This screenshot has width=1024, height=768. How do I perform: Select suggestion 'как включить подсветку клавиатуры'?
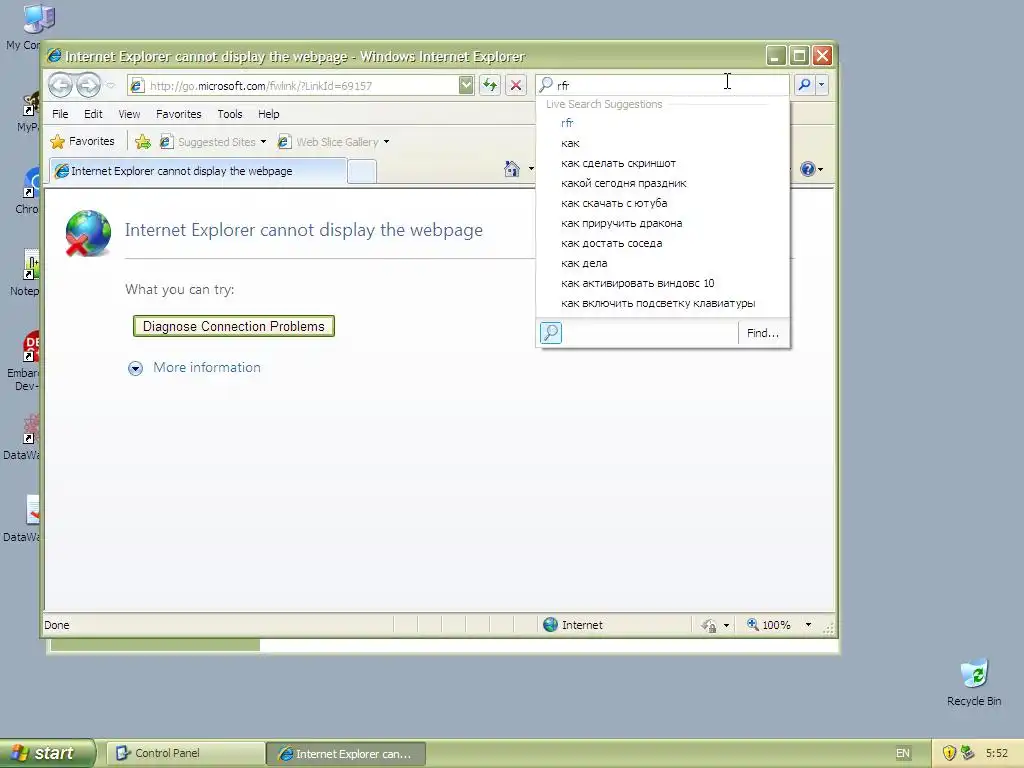pos(662,304)
